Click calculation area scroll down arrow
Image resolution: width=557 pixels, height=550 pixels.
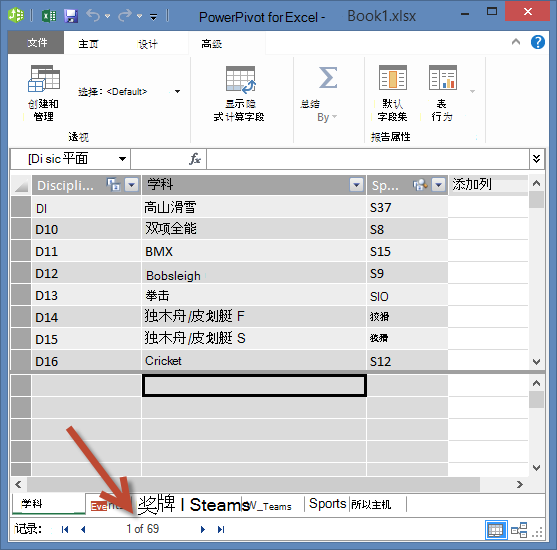[x=536, y=468]
